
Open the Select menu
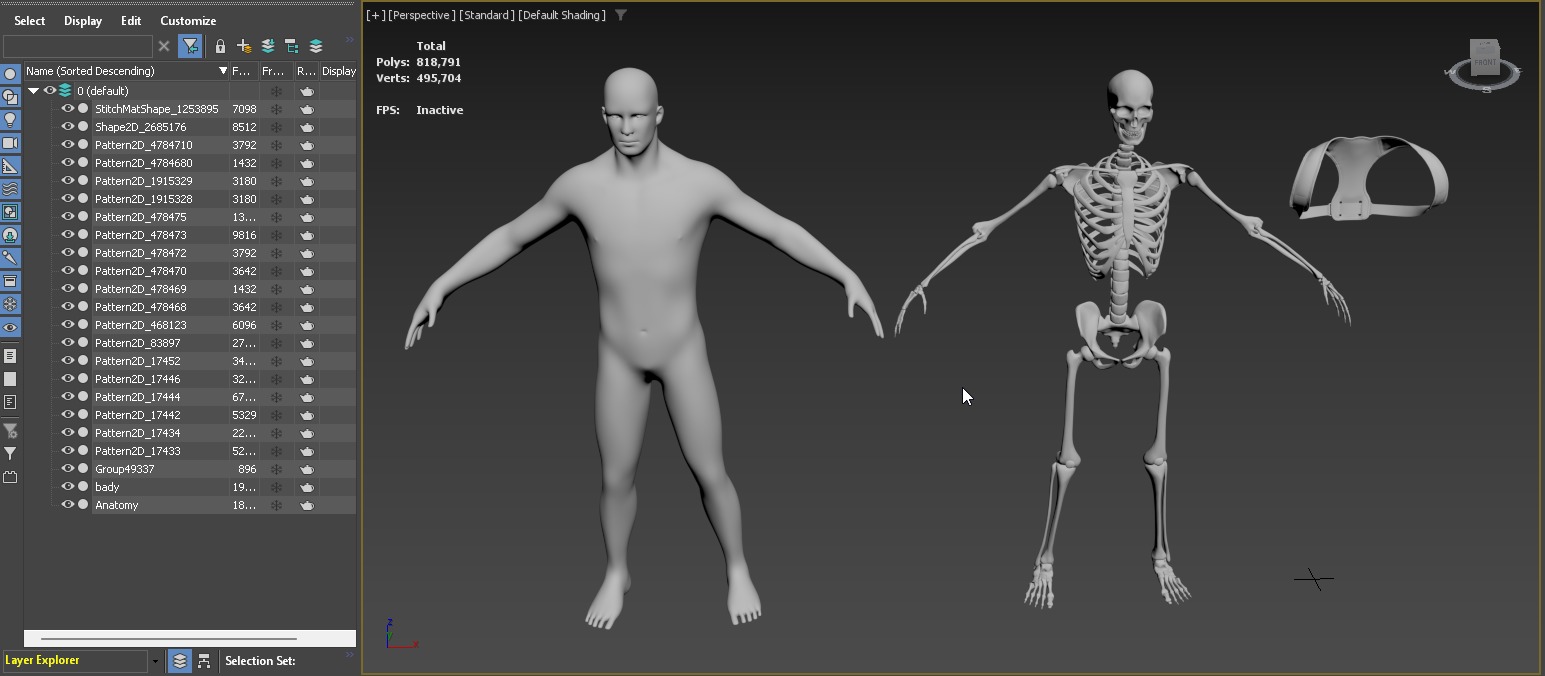(30, 20)
